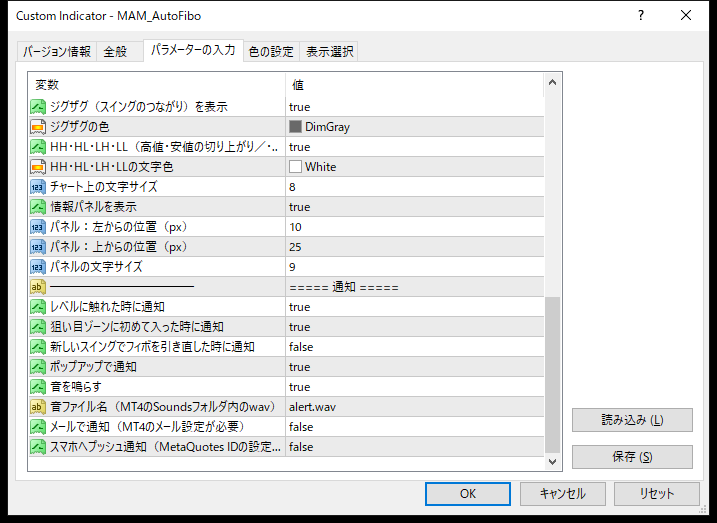Click the bool icon beside 情報パネルを表示

38,207
